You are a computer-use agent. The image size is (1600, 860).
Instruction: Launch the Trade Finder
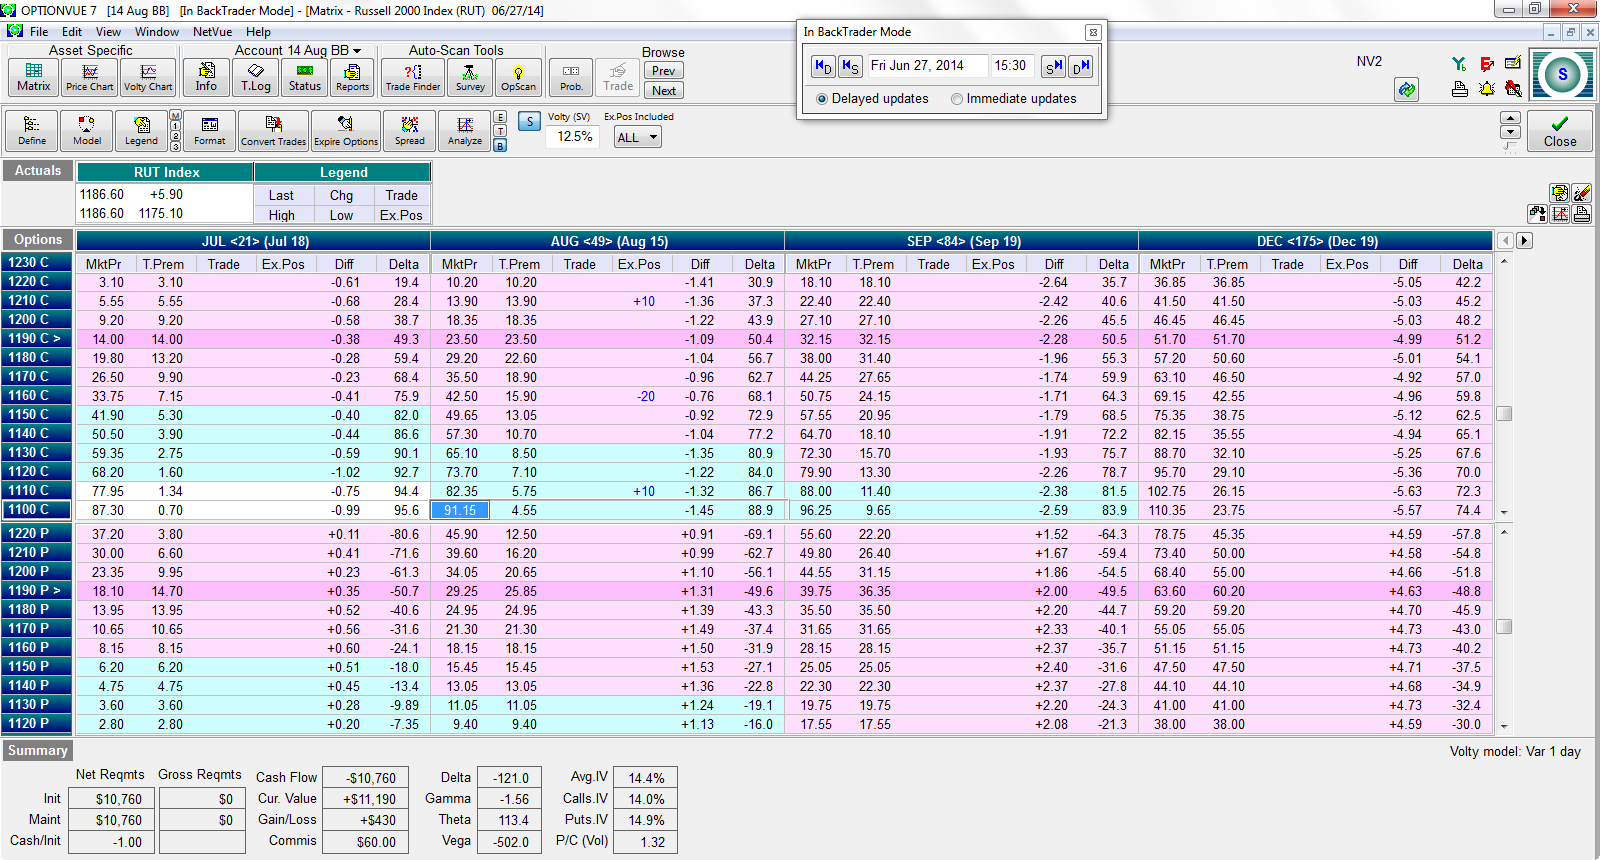(413, 77)
